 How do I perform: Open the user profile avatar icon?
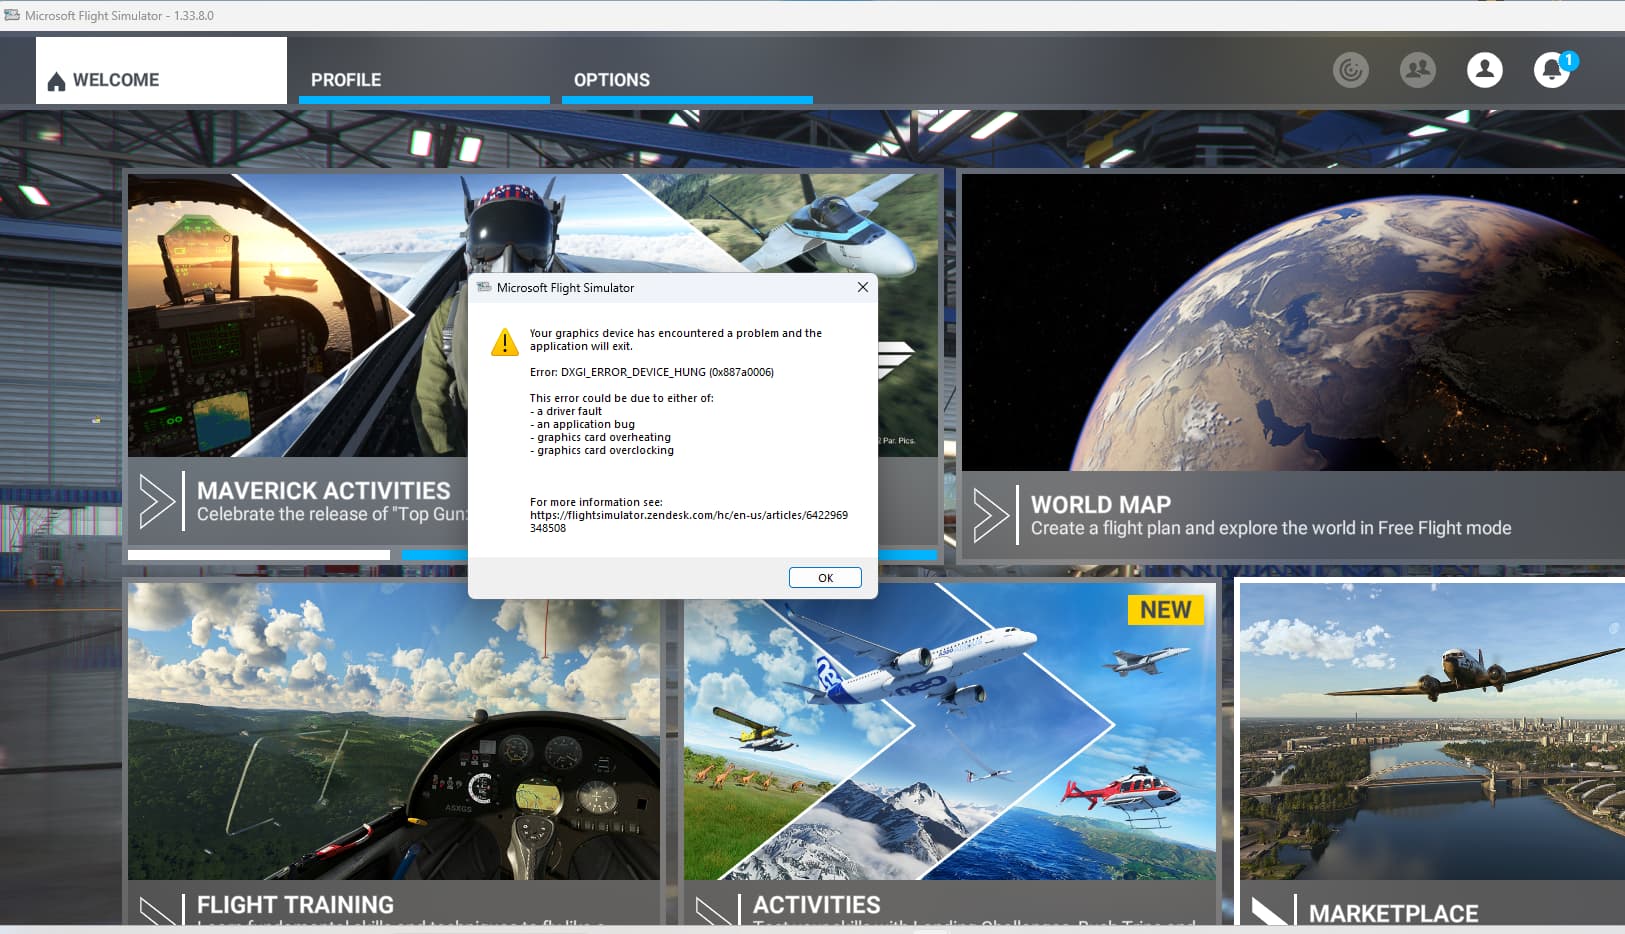[1484, 70]
